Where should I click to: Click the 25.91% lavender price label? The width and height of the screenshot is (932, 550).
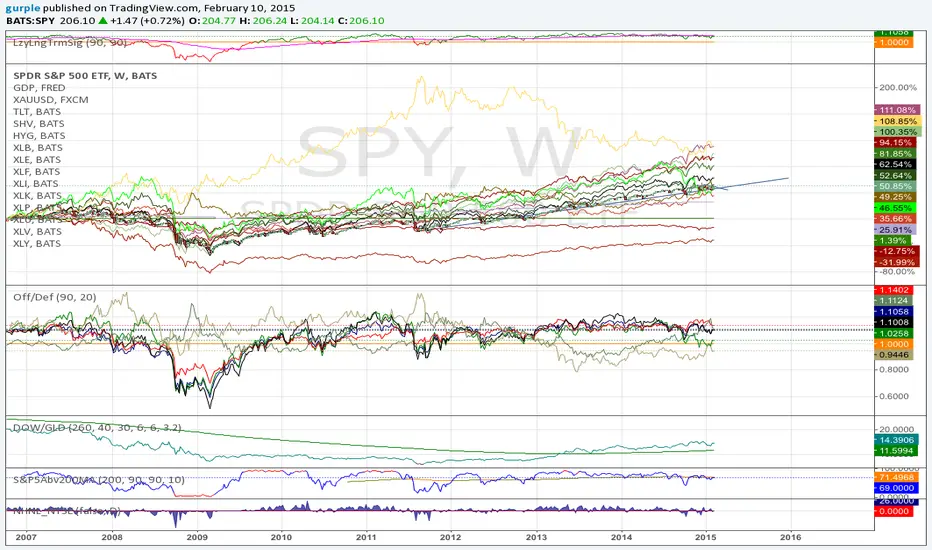(x=895, y=230)
